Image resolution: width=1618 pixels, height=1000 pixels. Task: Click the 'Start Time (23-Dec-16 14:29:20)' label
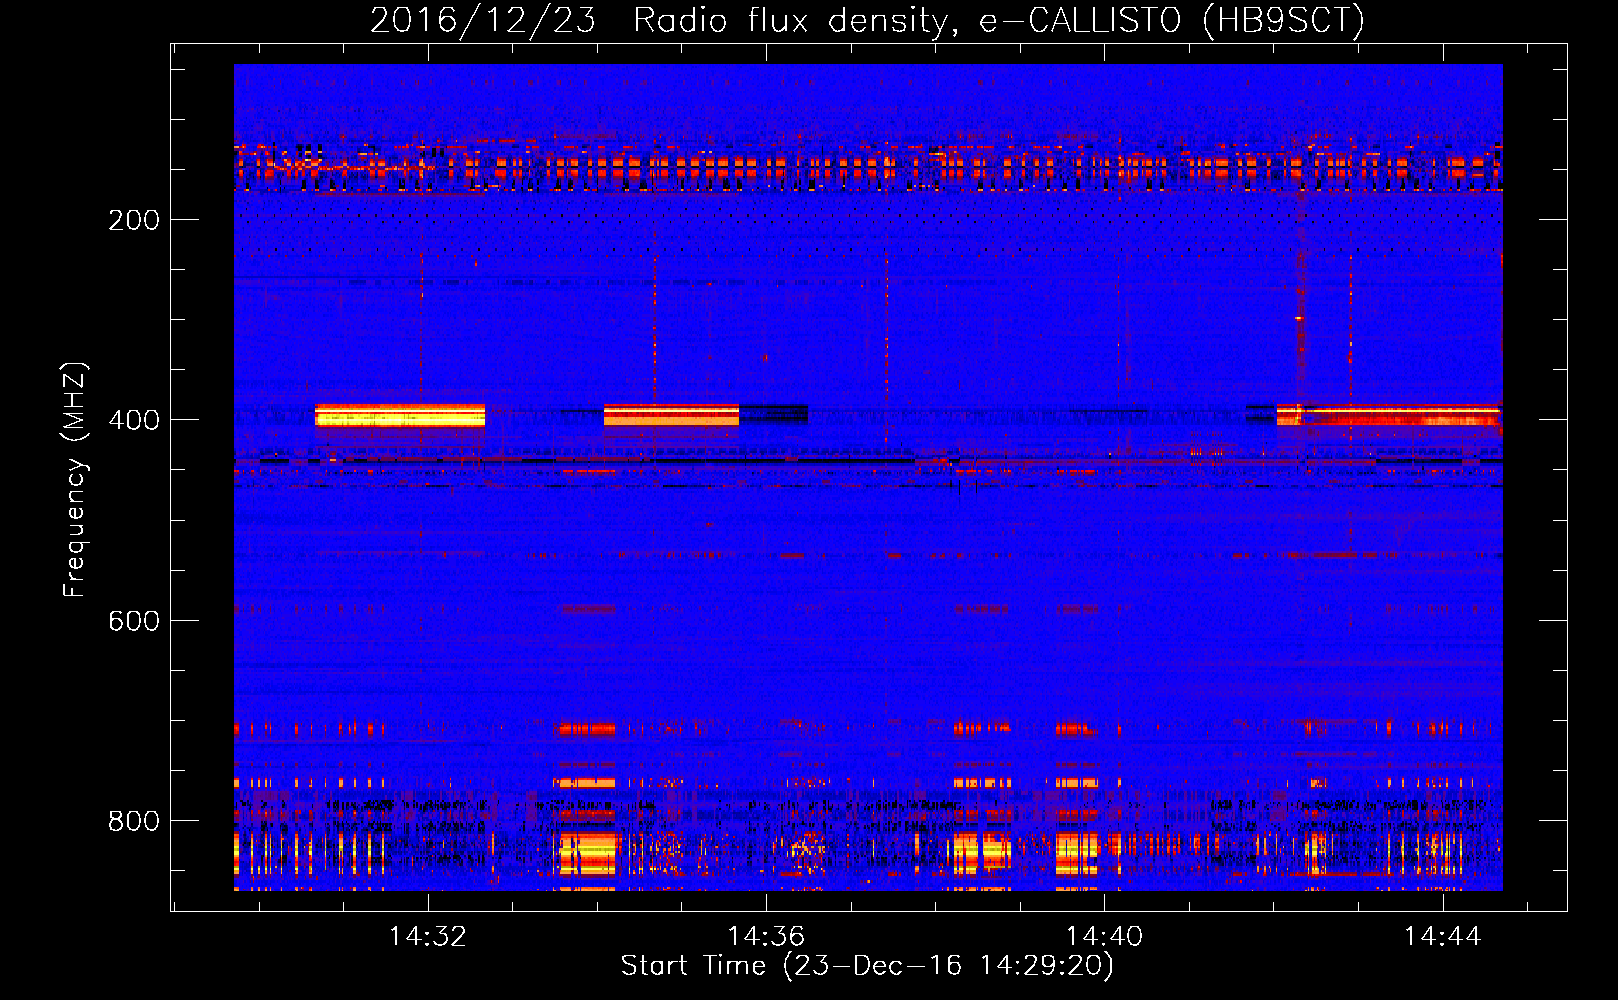pyautogui.click(x=867, y=966)
